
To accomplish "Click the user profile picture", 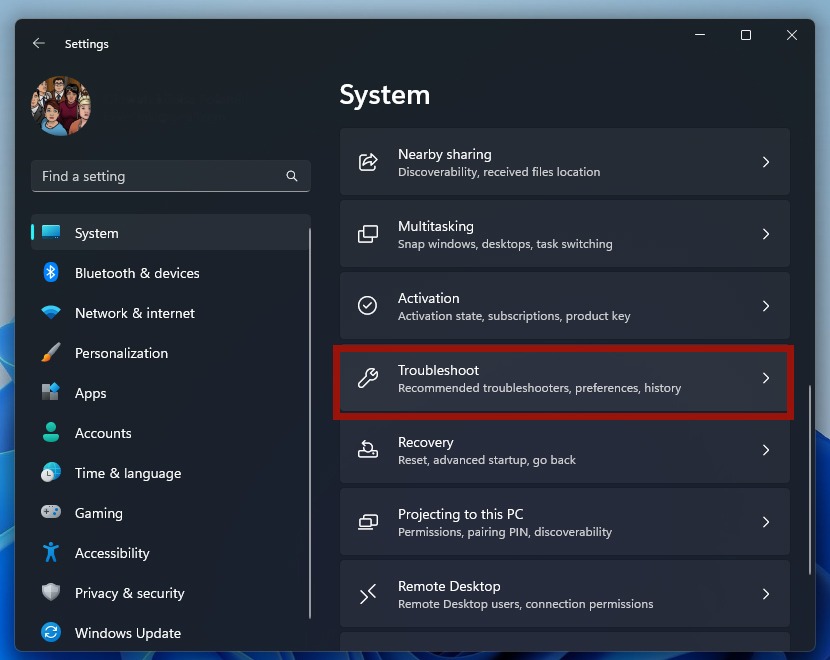I will [x=61, y=105].
